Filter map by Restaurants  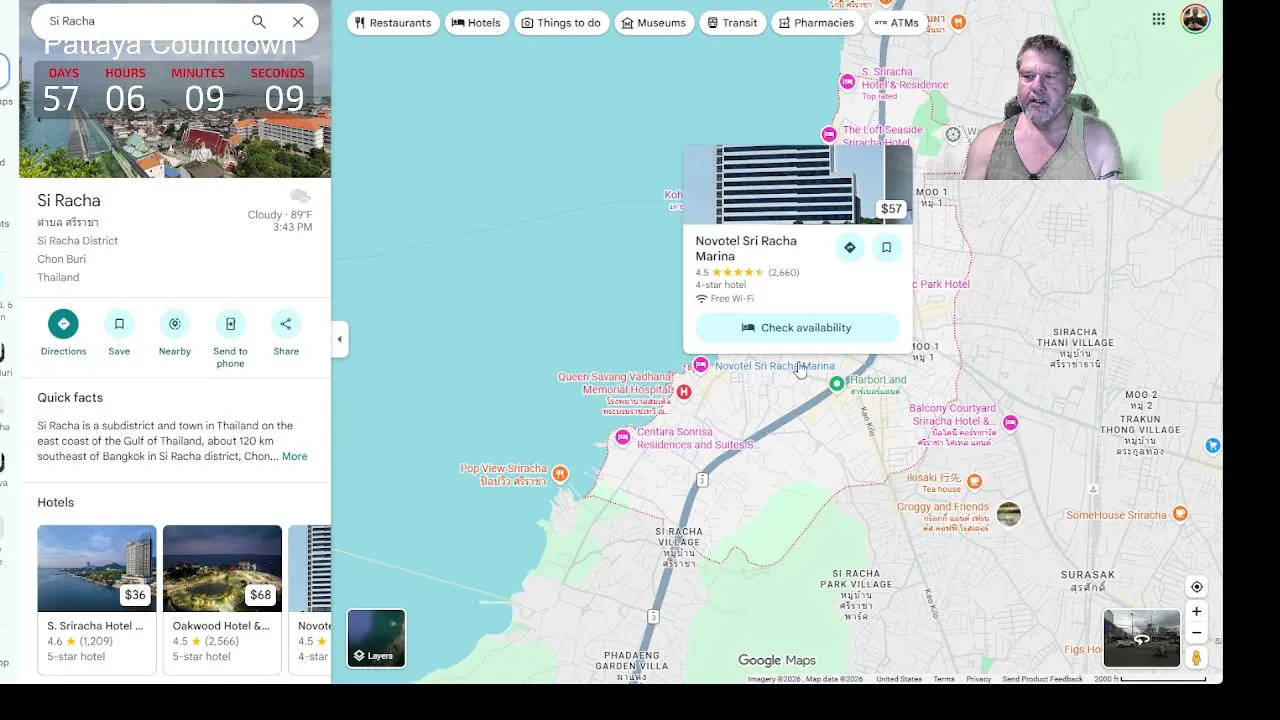point(393,23)
